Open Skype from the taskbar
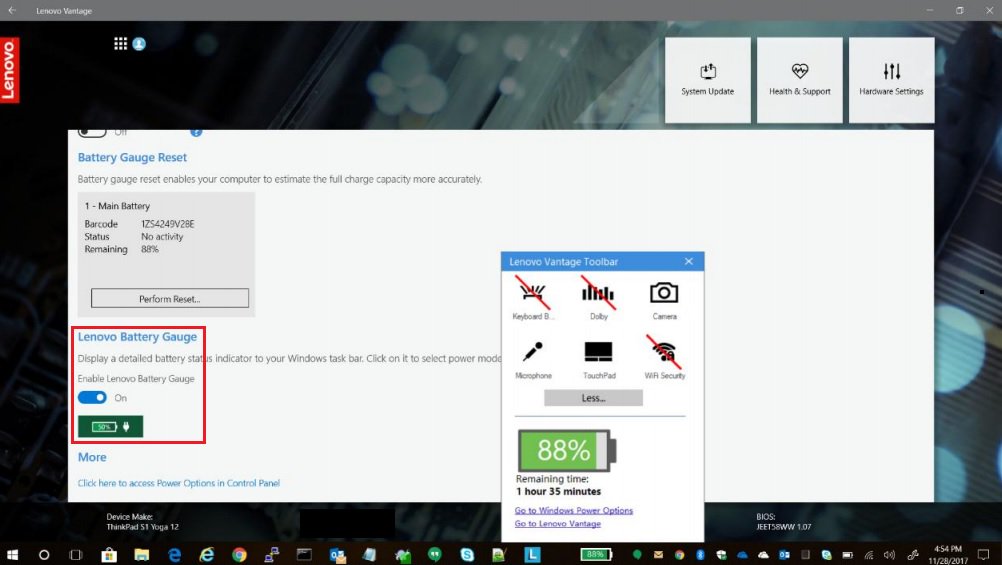 [467, 554]
